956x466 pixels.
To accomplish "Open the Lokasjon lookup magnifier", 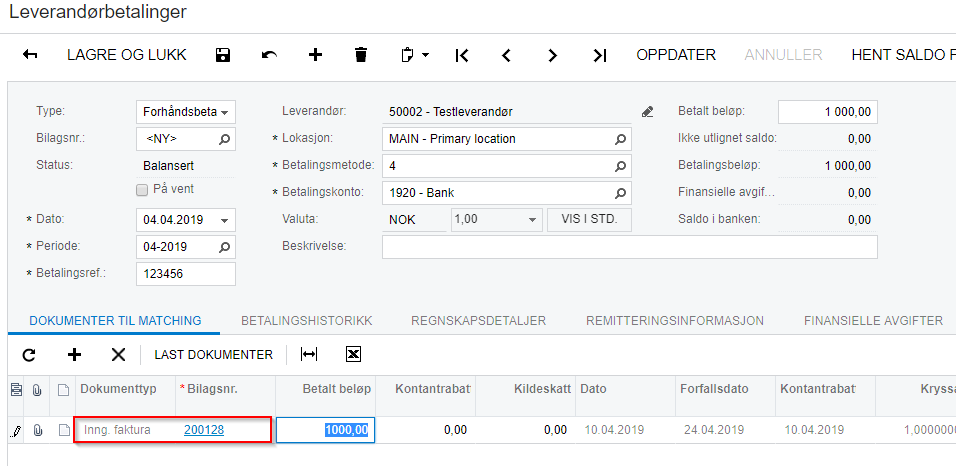I will 620,139.
